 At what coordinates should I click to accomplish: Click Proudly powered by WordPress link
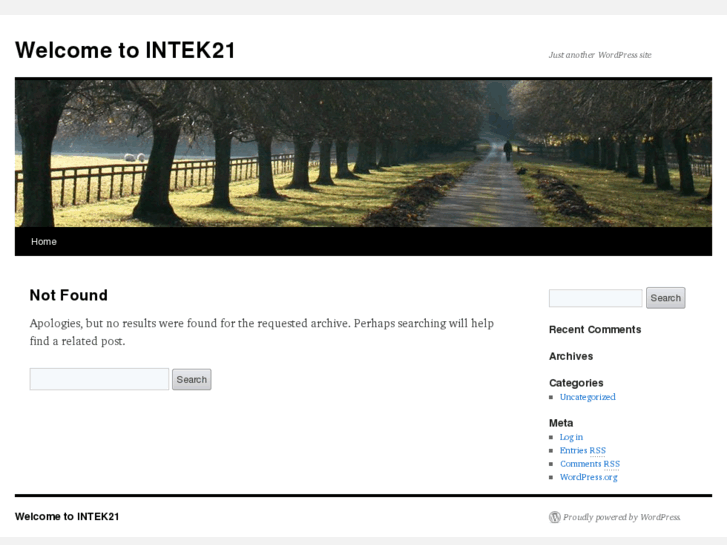coord(621,517)
